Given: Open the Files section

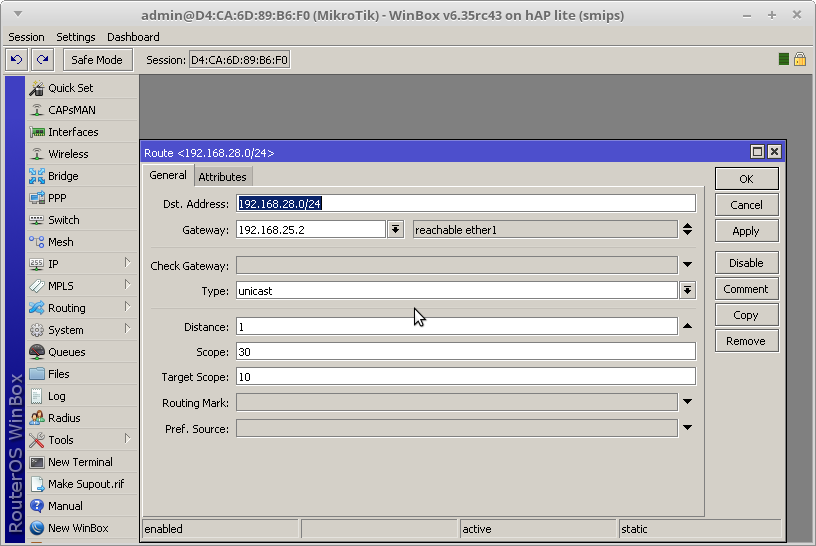Looking at the screenshot, I should pos(82,374).
